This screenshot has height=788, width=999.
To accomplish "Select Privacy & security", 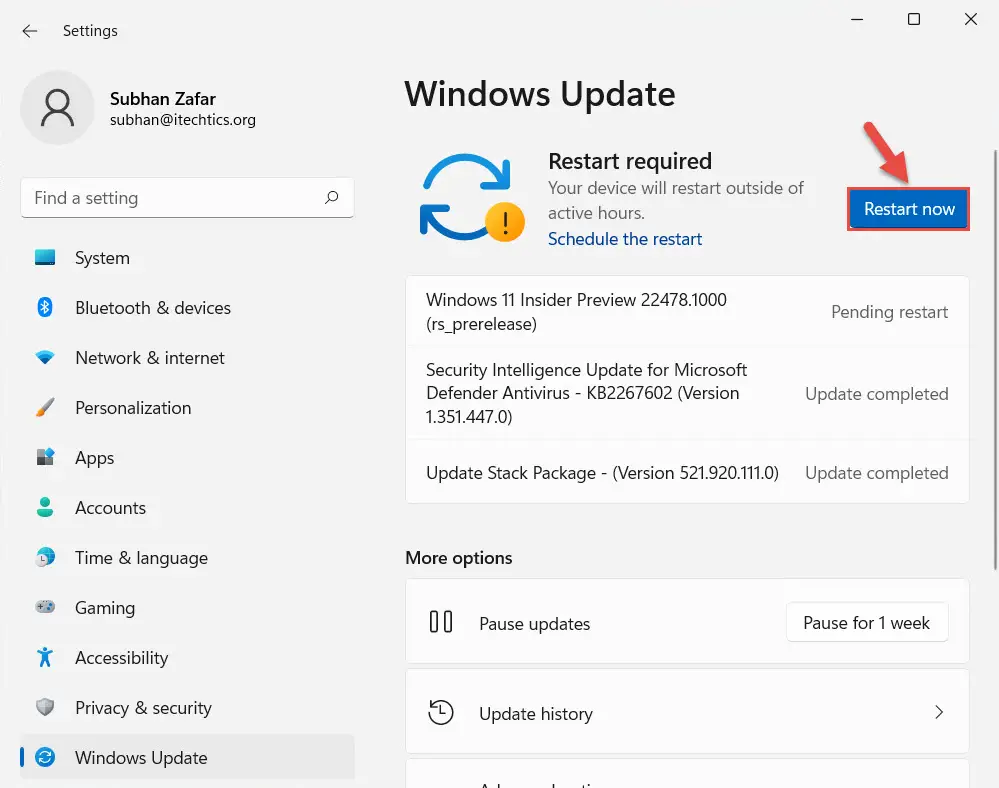I will tap(187, 708).
